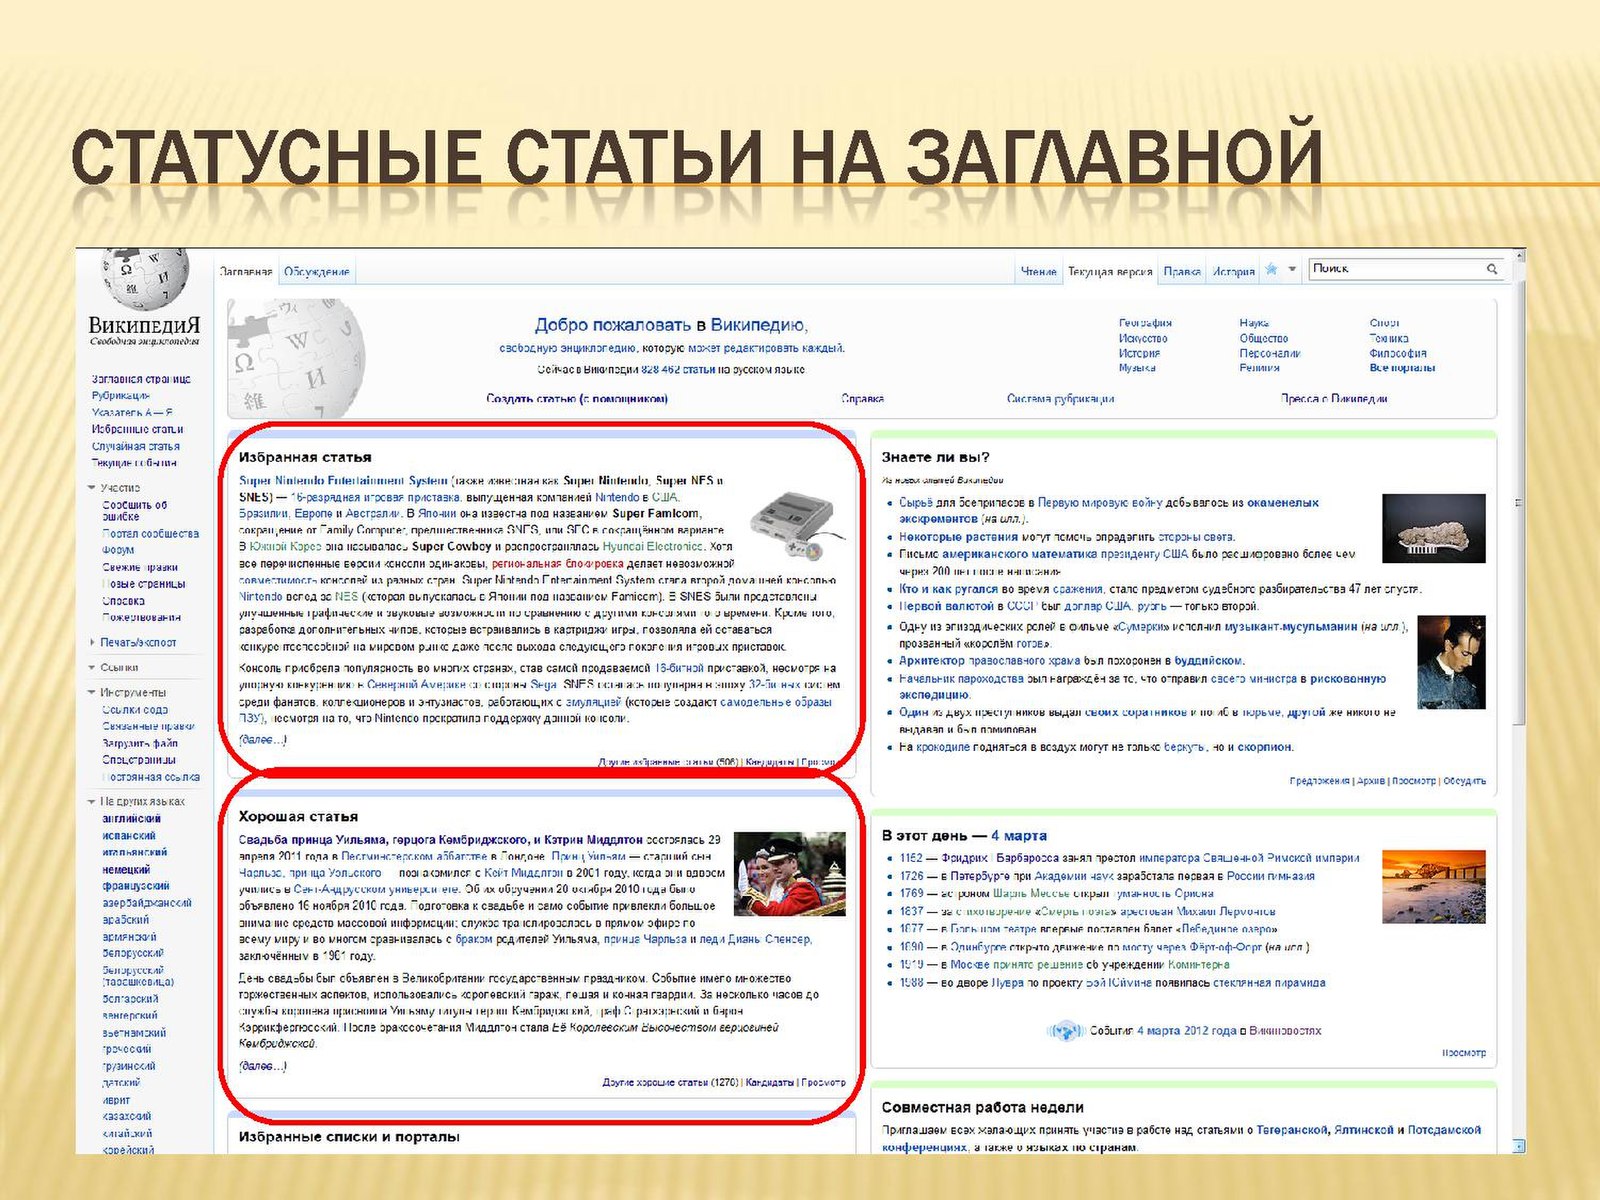Open the История tab
1600x1200 pixels.
tap(1234, 271)
